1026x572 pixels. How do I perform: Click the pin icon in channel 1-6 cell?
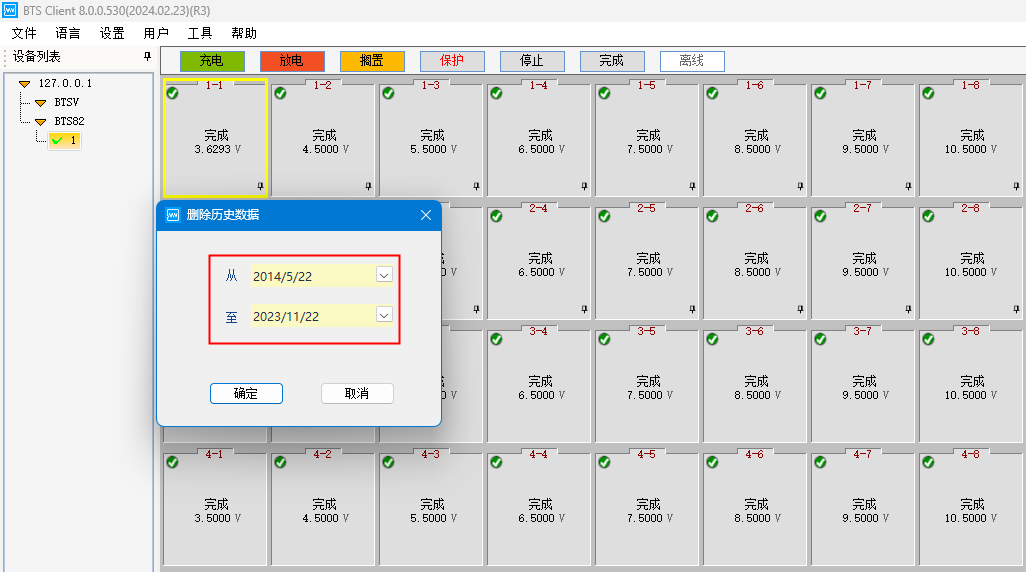(x=800, y=187)
